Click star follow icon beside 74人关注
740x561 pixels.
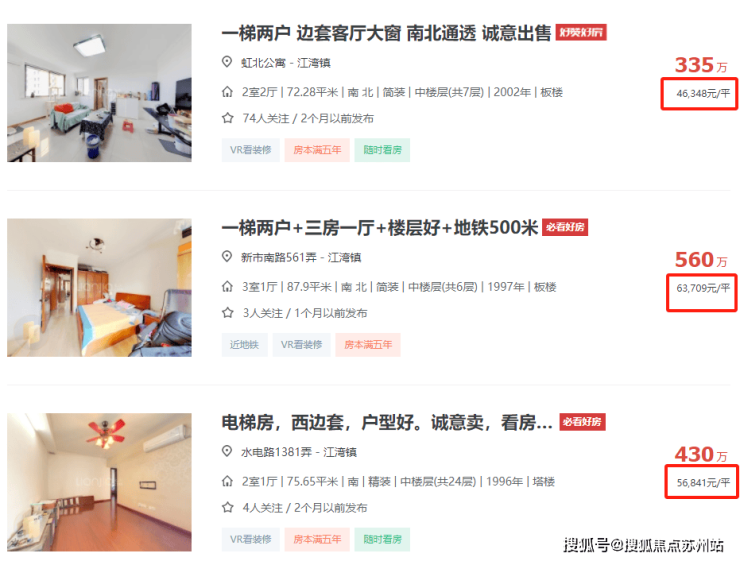coord(227,118)
